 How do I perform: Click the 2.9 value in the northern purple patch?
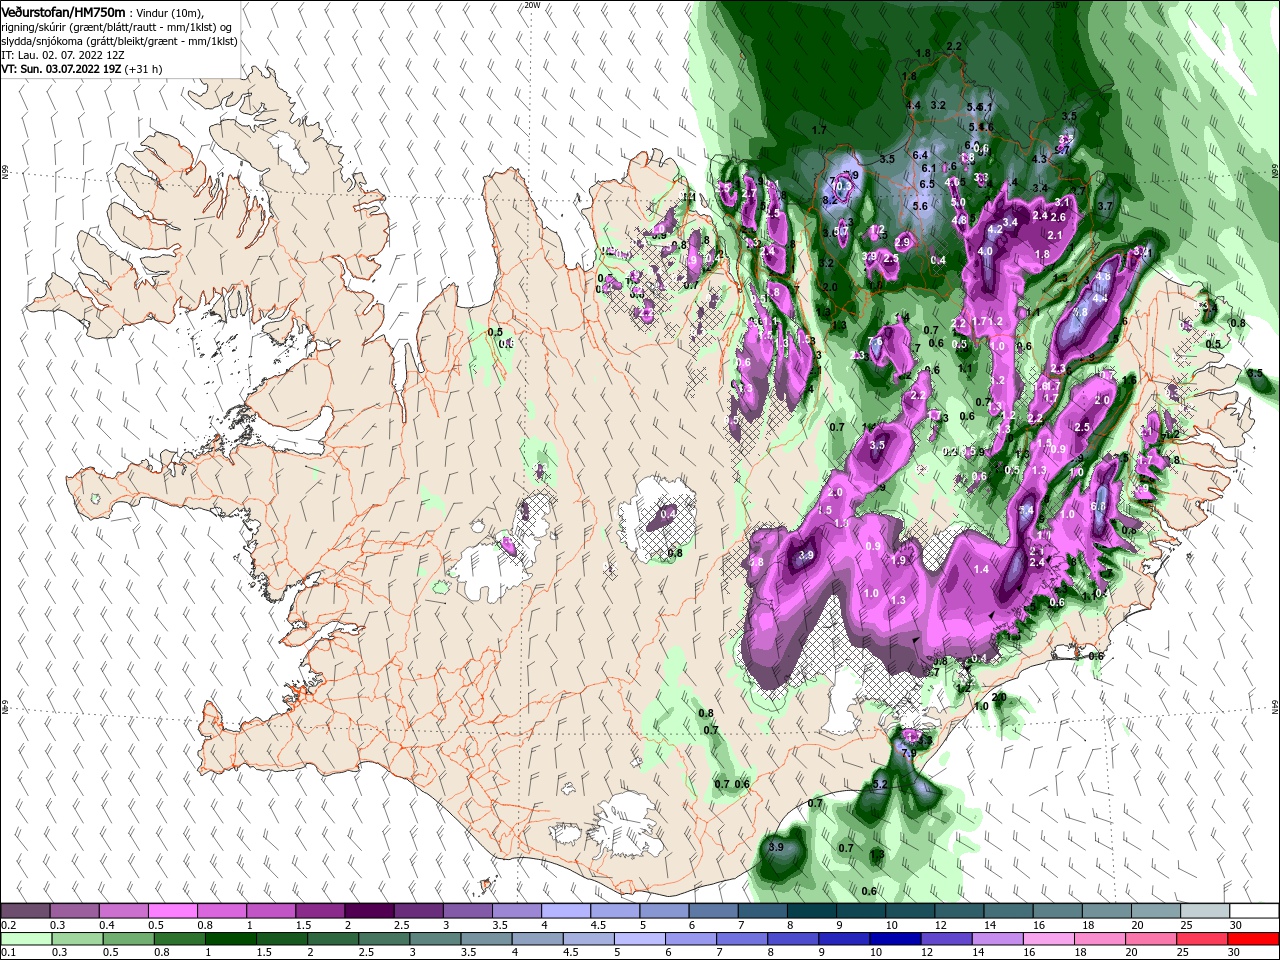click(903, 242)
